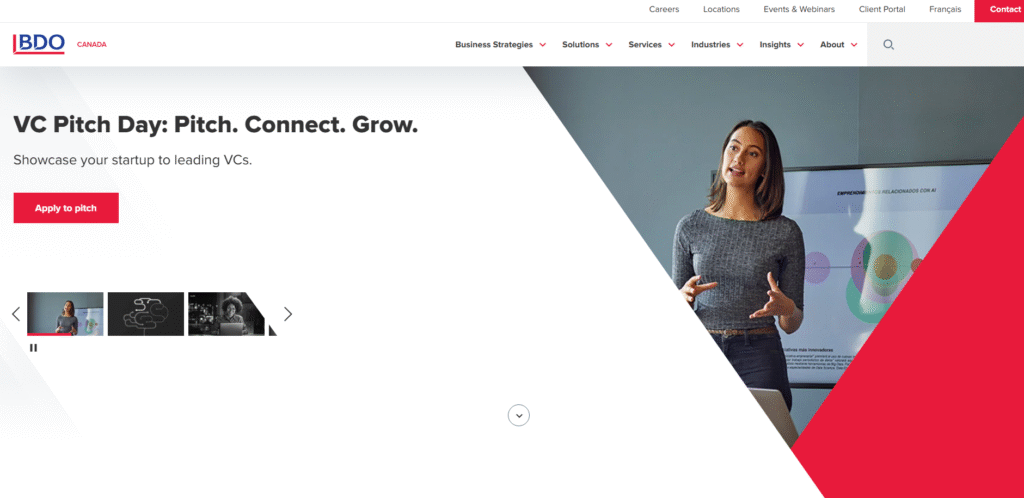Image resolution: width=1024 pixels, height=498 pixels.
Task: Click the red Contact button
Action: click(999, 10)
